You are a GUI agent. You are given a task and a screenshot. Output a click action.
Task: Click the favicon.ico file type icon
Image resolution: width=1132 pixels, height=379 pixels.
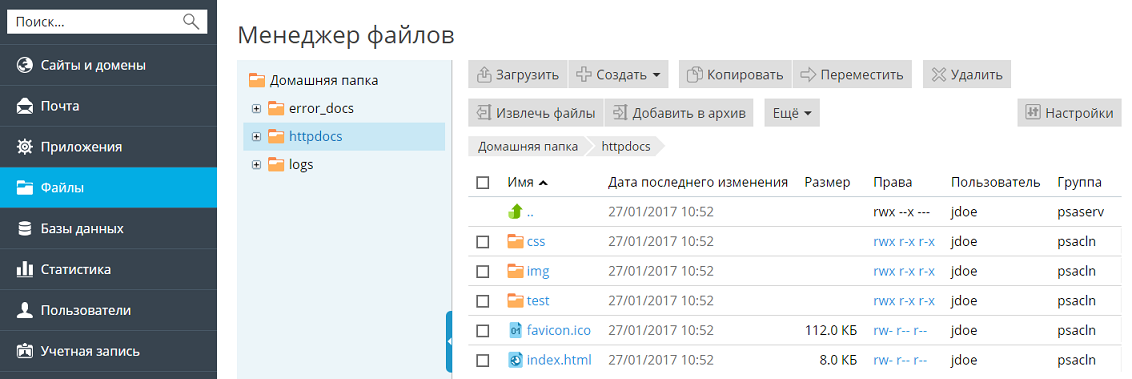pos(515,331)
